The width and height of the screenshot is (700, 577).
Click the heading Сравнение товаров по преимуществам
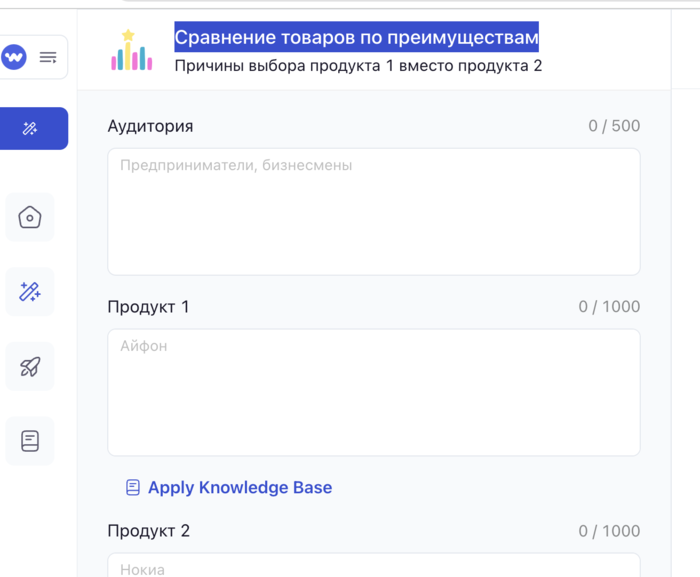pyautogui.click(x=356, y=38)
